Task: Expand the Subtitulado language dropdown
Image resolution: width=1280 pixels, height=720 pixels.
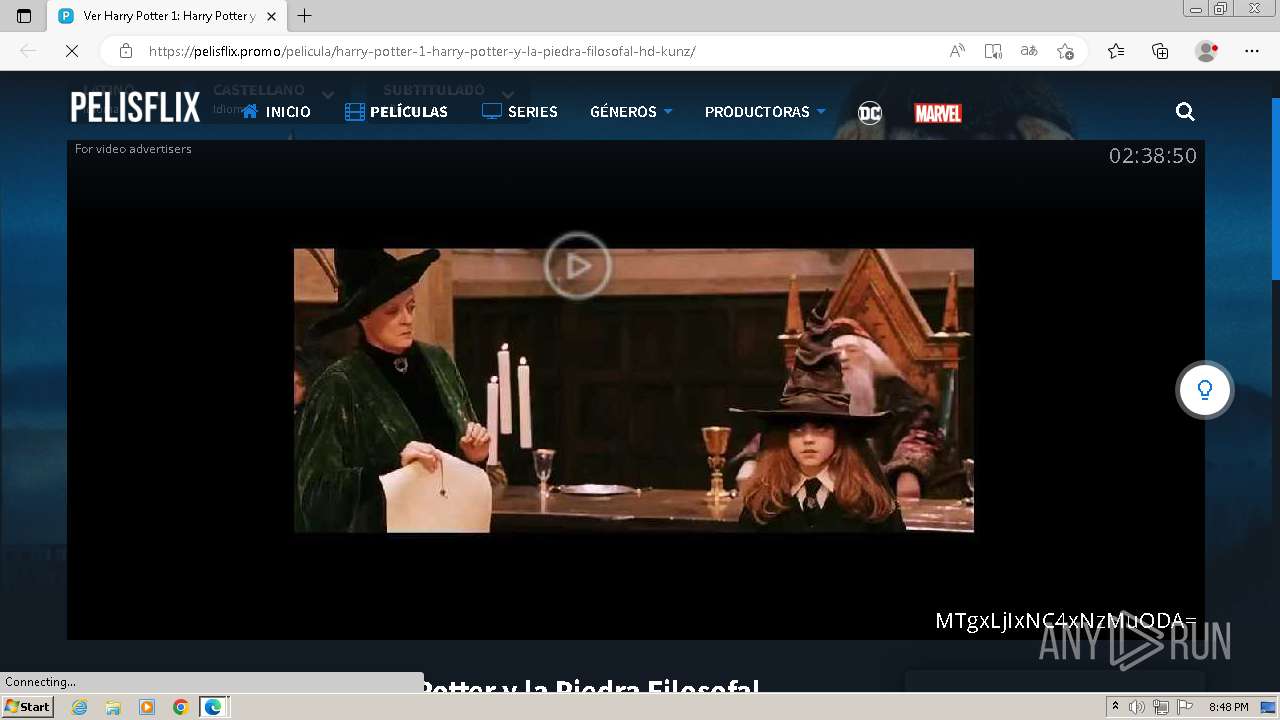Action: pos(449,91)
